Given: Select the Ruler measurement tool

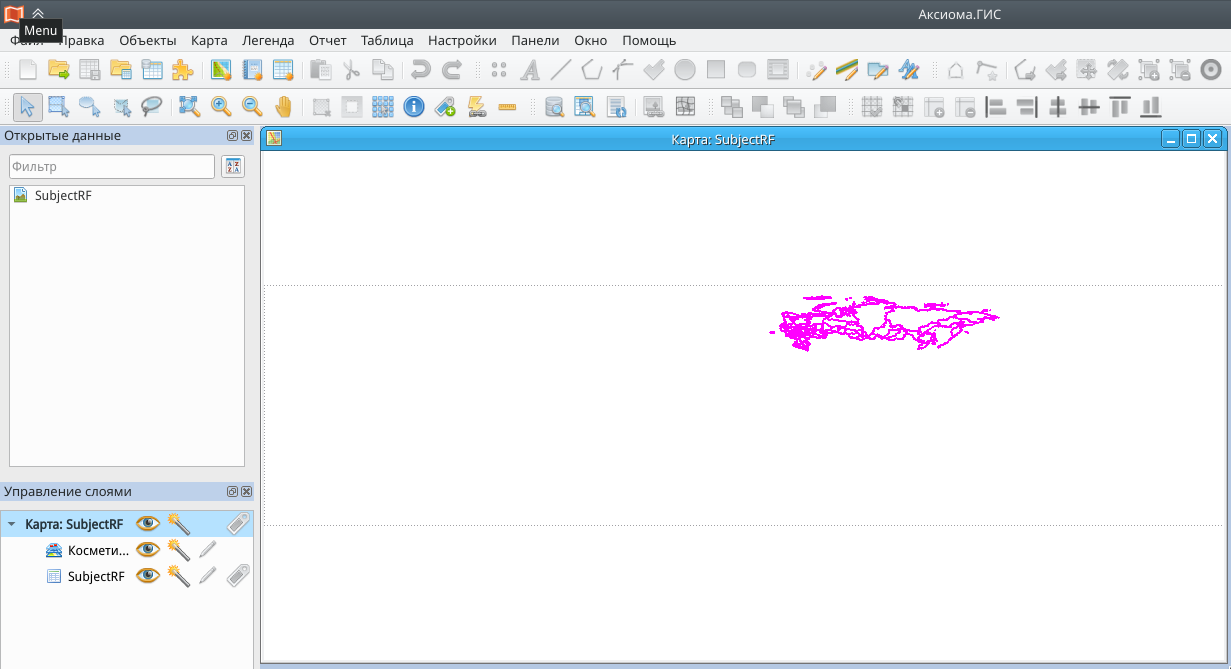Looking at the screenshot, I should pos(507,106).
